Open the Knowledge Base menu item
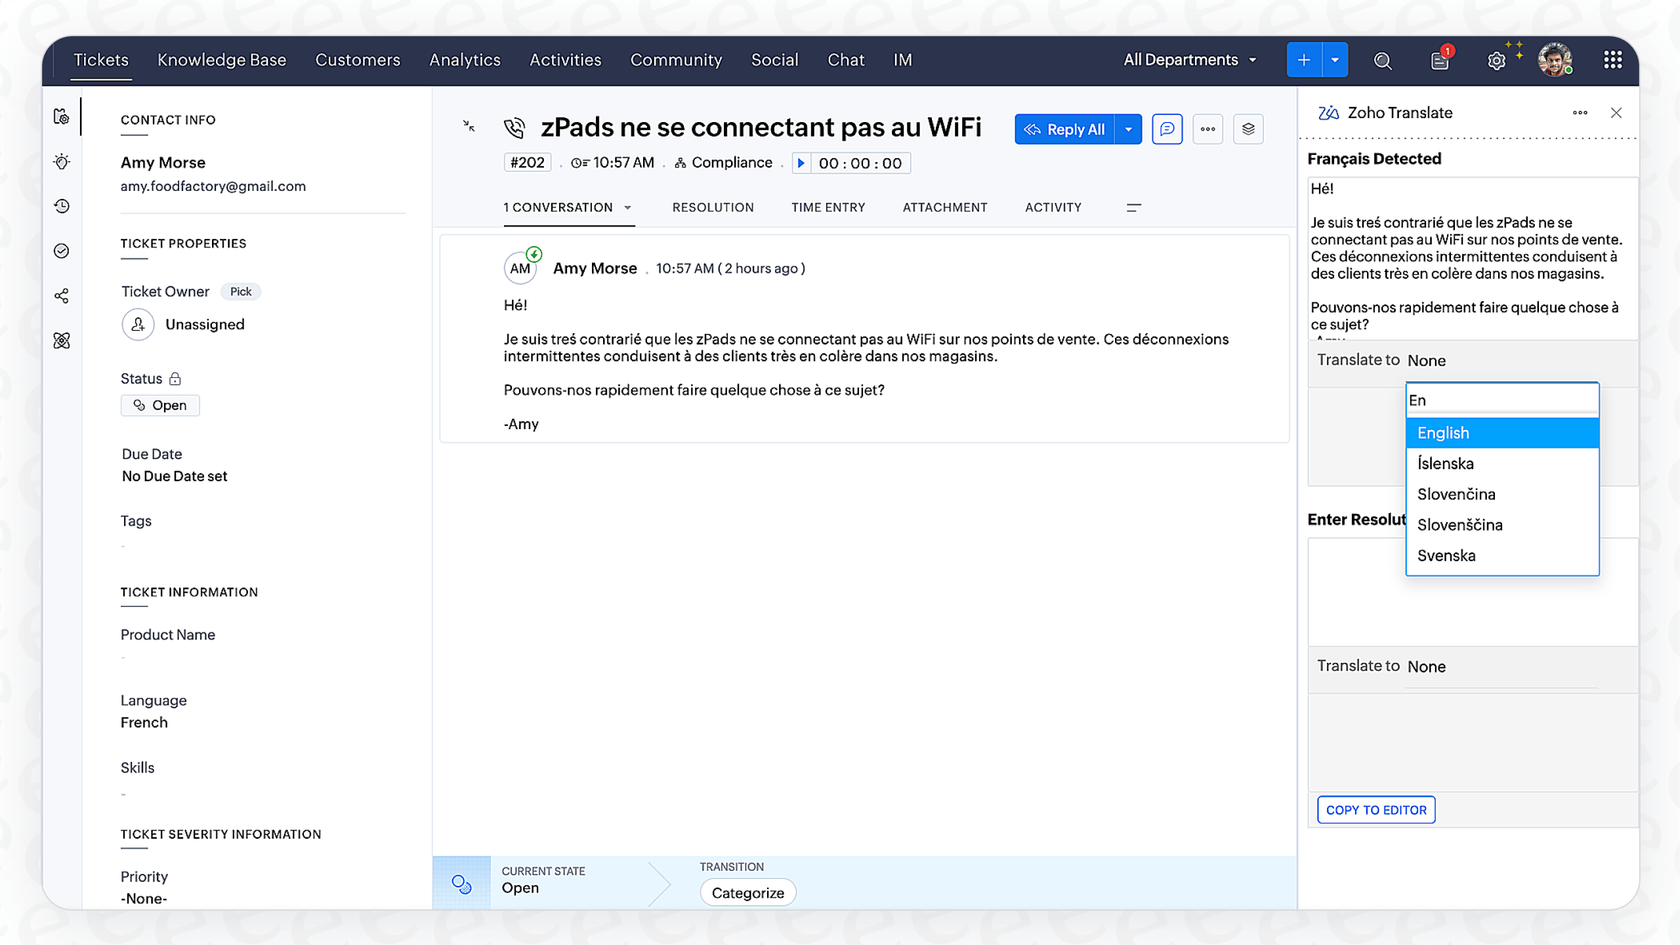This screenshot has height=945, width=1680. [x=222, y=60]
